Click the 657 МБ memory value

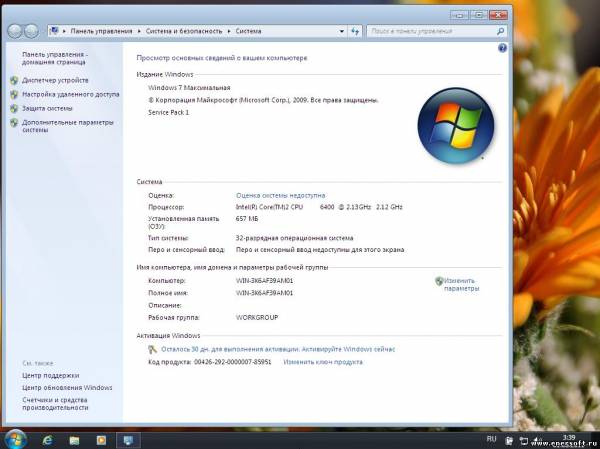(x=247, y=219)
